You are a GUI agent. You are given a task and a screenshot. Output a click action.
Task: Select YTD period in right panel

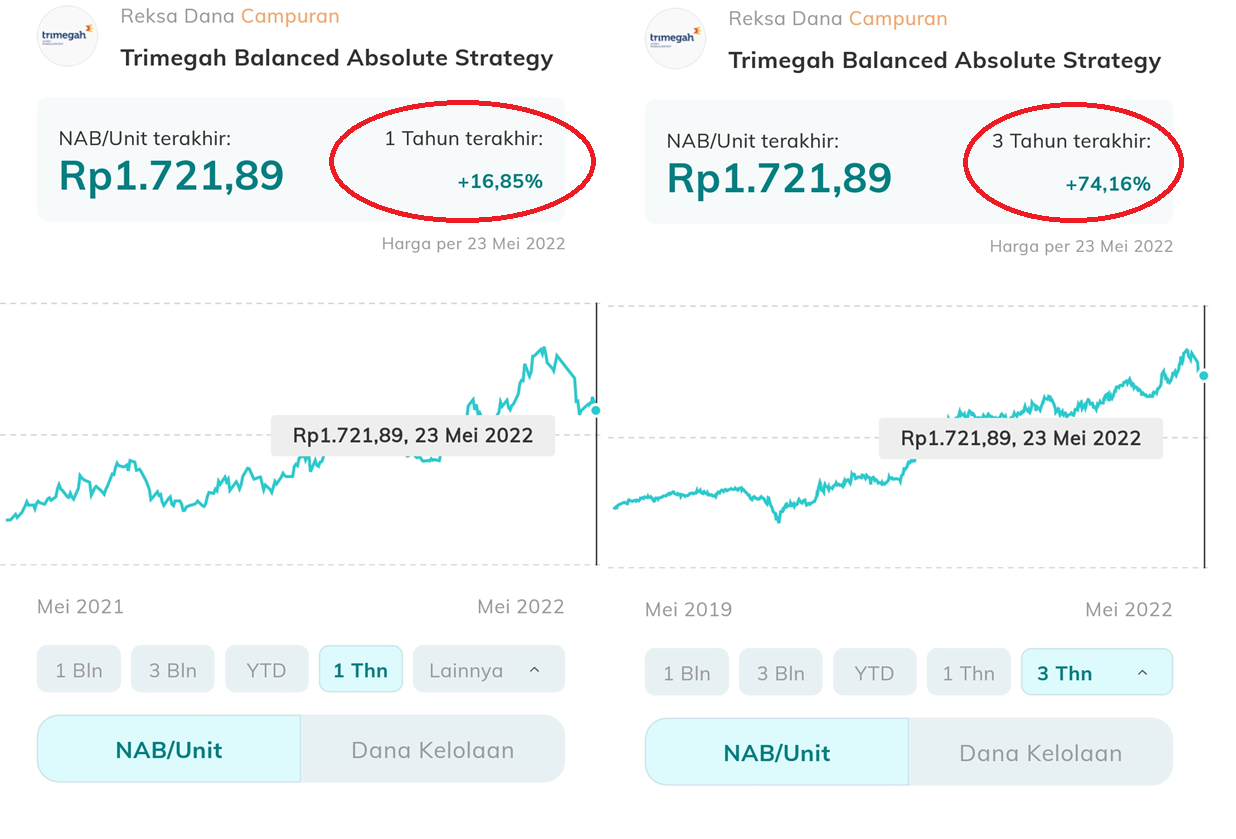tap(874, 673)
